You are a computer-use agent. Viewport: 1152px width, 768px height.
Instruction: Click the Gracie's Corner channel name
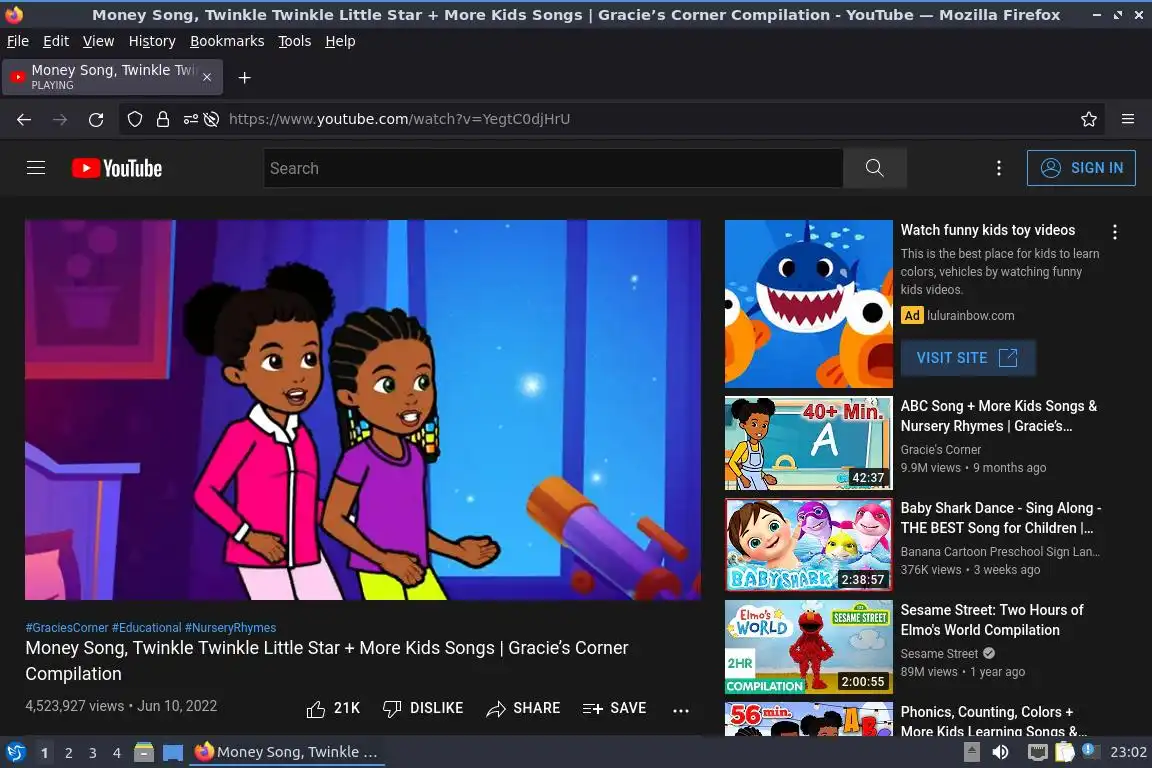pos(940,450)
